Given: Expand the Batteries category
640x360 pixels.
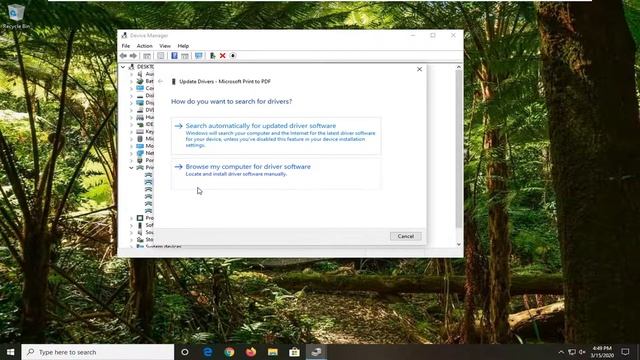Looking at the screenshot, I should pos(131,81).
